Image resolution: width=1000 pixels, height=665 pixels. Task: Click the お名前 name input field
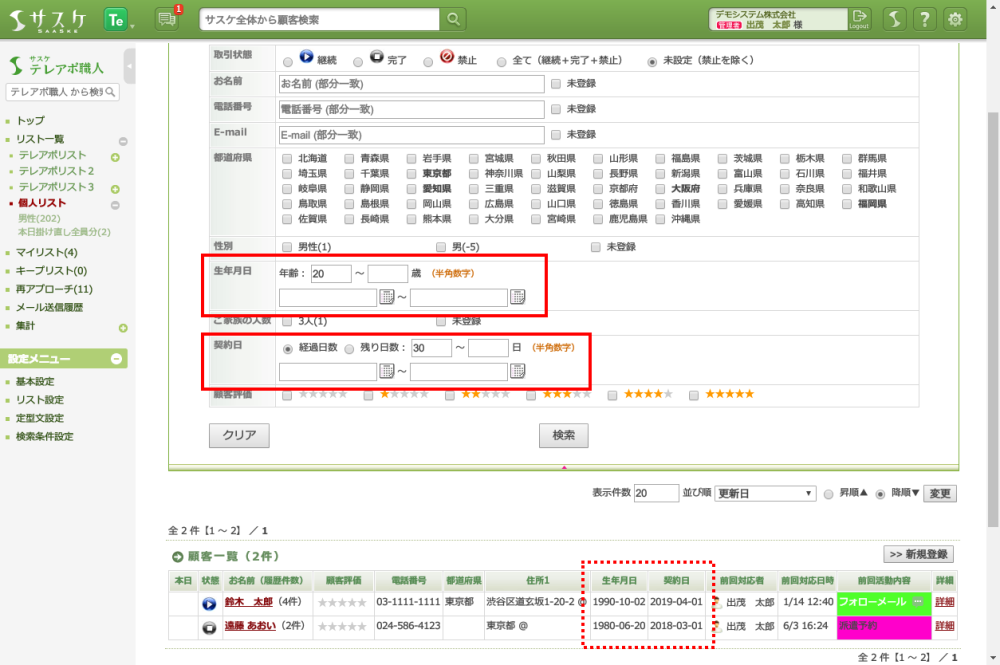point(411,84)
